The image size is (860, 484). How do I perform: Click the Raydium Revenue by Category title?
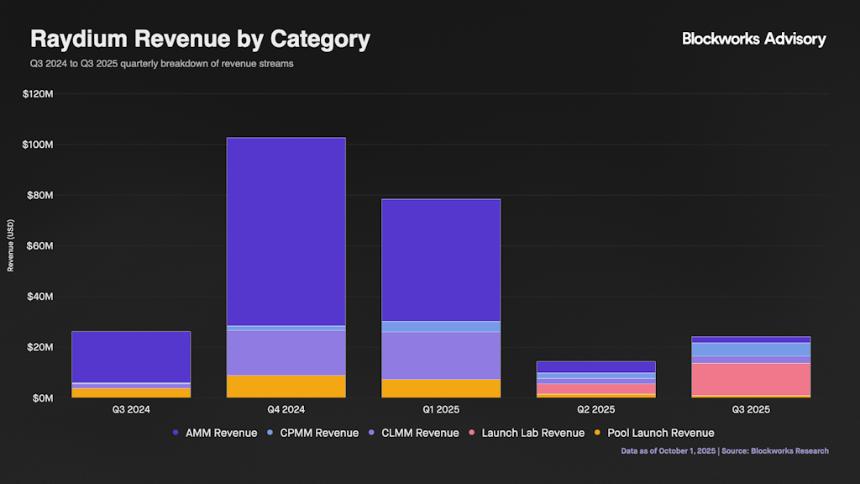[x=200, y=39]
